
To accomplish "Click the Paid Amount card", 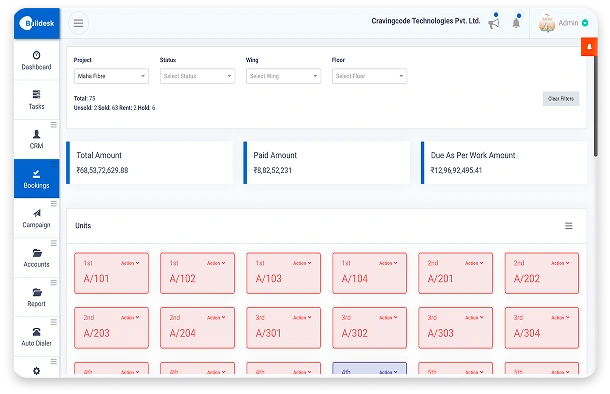I will 327,163.
